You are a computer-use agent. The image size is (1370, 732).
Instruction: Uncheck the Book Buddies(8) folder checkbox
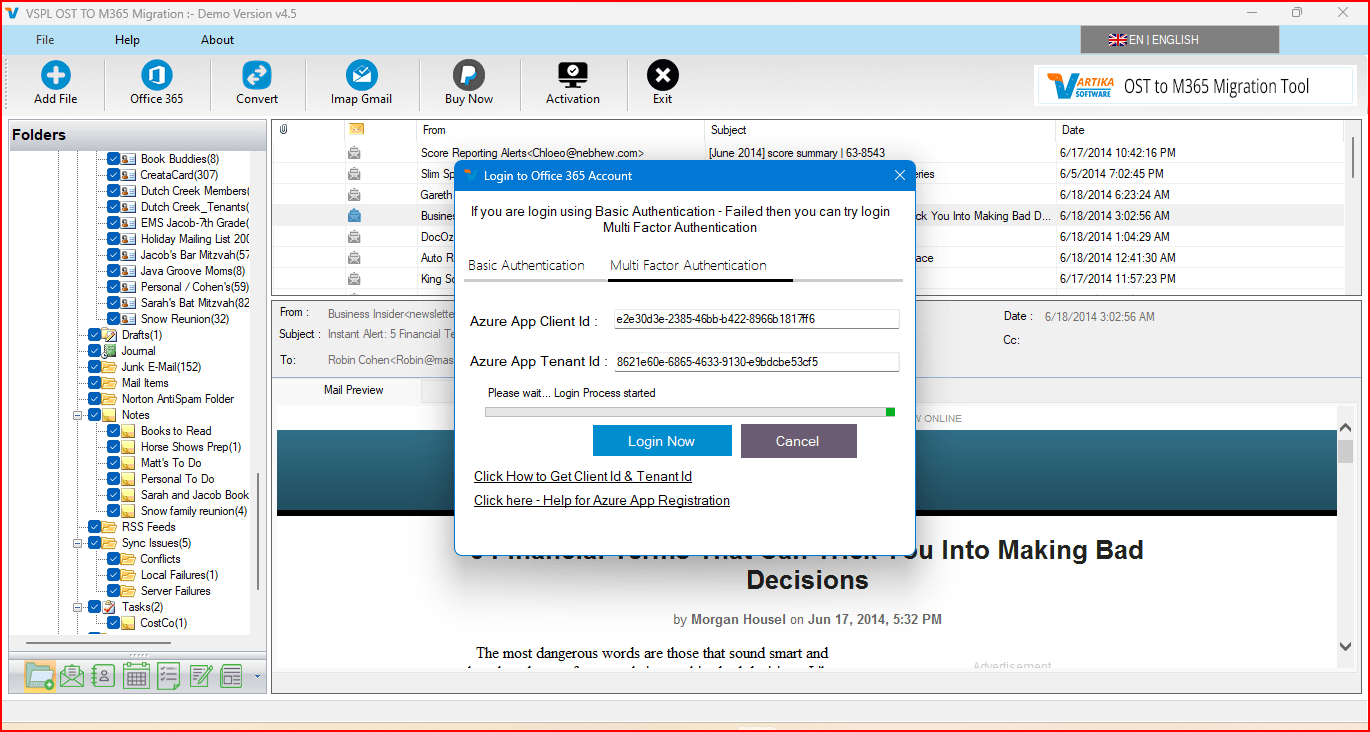[x=113, y=159]
